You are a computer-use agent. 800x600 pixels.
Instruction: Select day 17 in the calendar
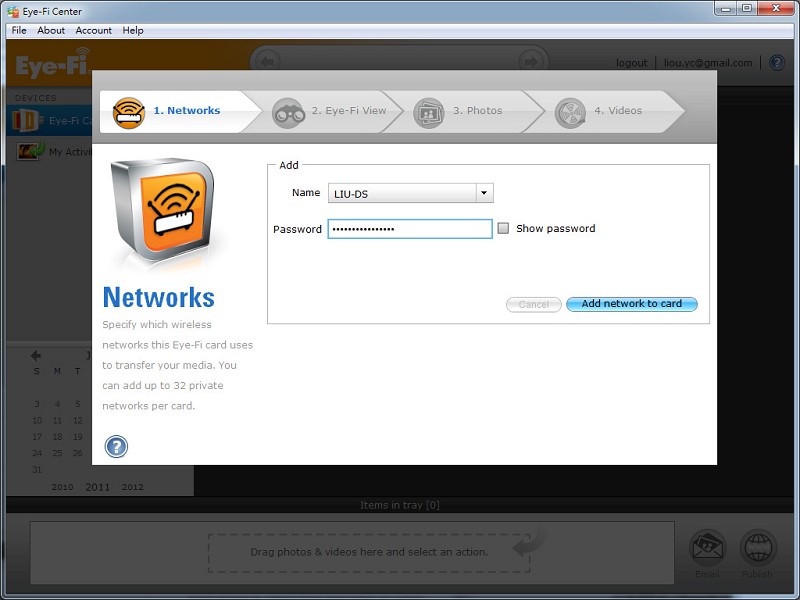[x=37, y=437]
